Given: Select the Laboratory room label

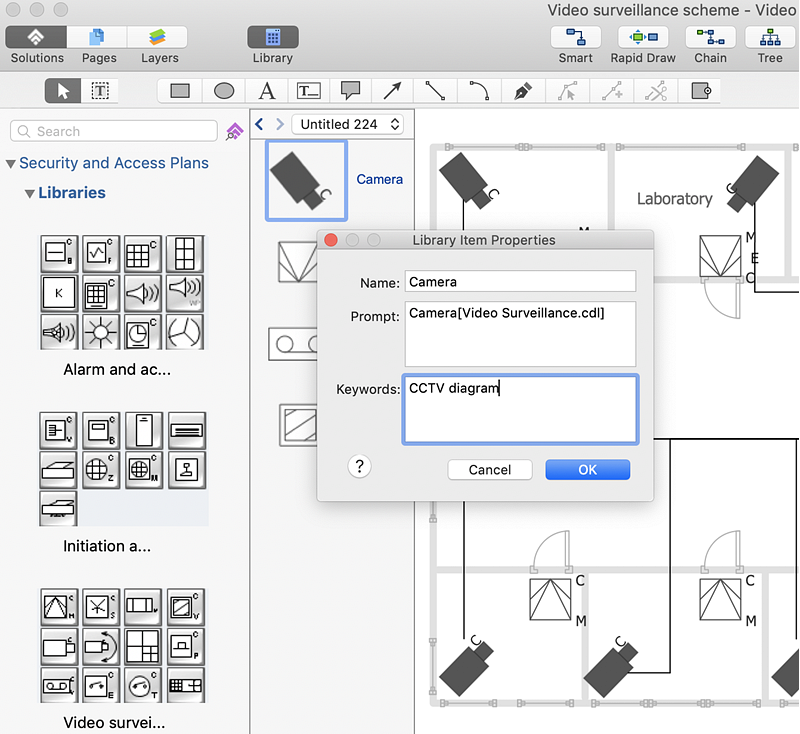Looking at the screenshot, I should (674, 198).
